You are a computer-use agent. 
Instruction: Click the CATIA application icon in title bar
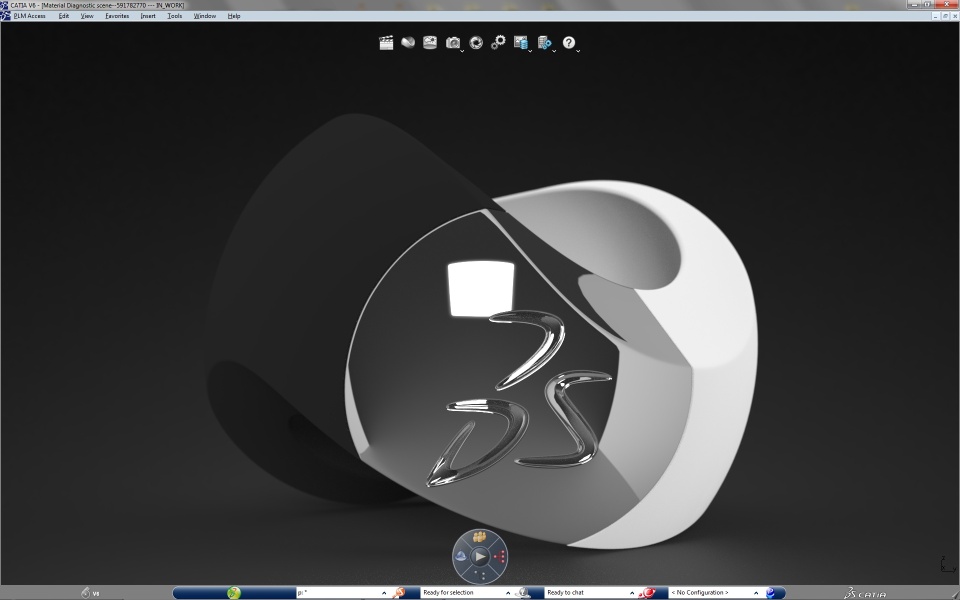[x=5, y=5]
